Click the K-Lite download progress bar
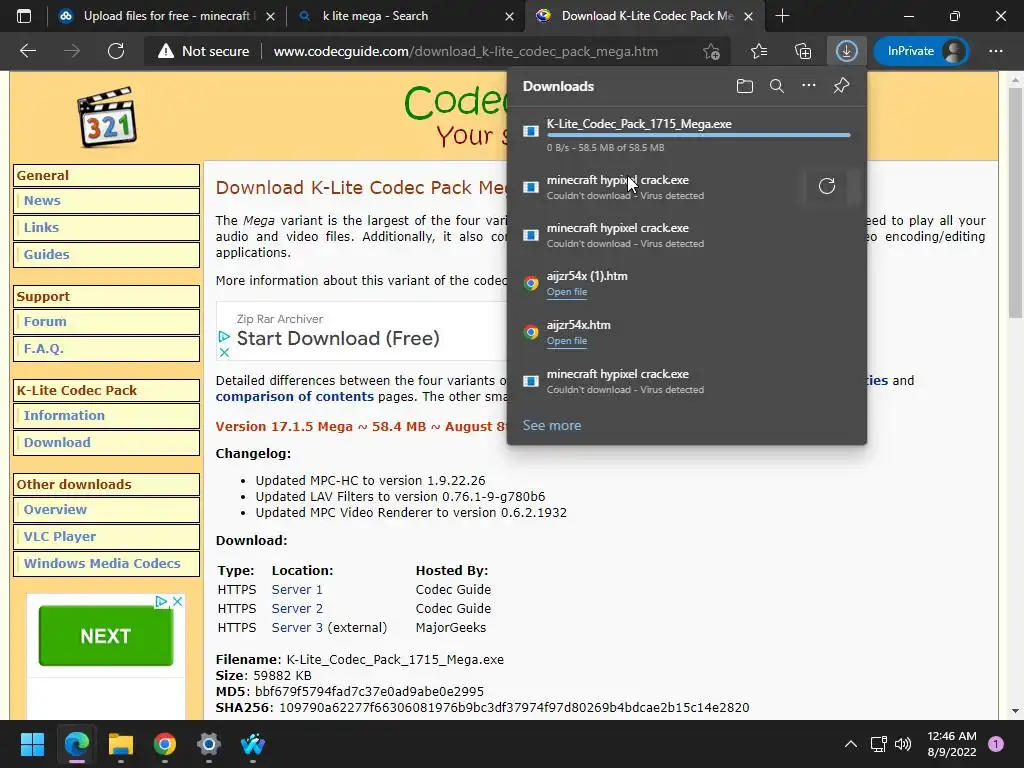Viewport: 1024px width, 768px height. (698, 135)
